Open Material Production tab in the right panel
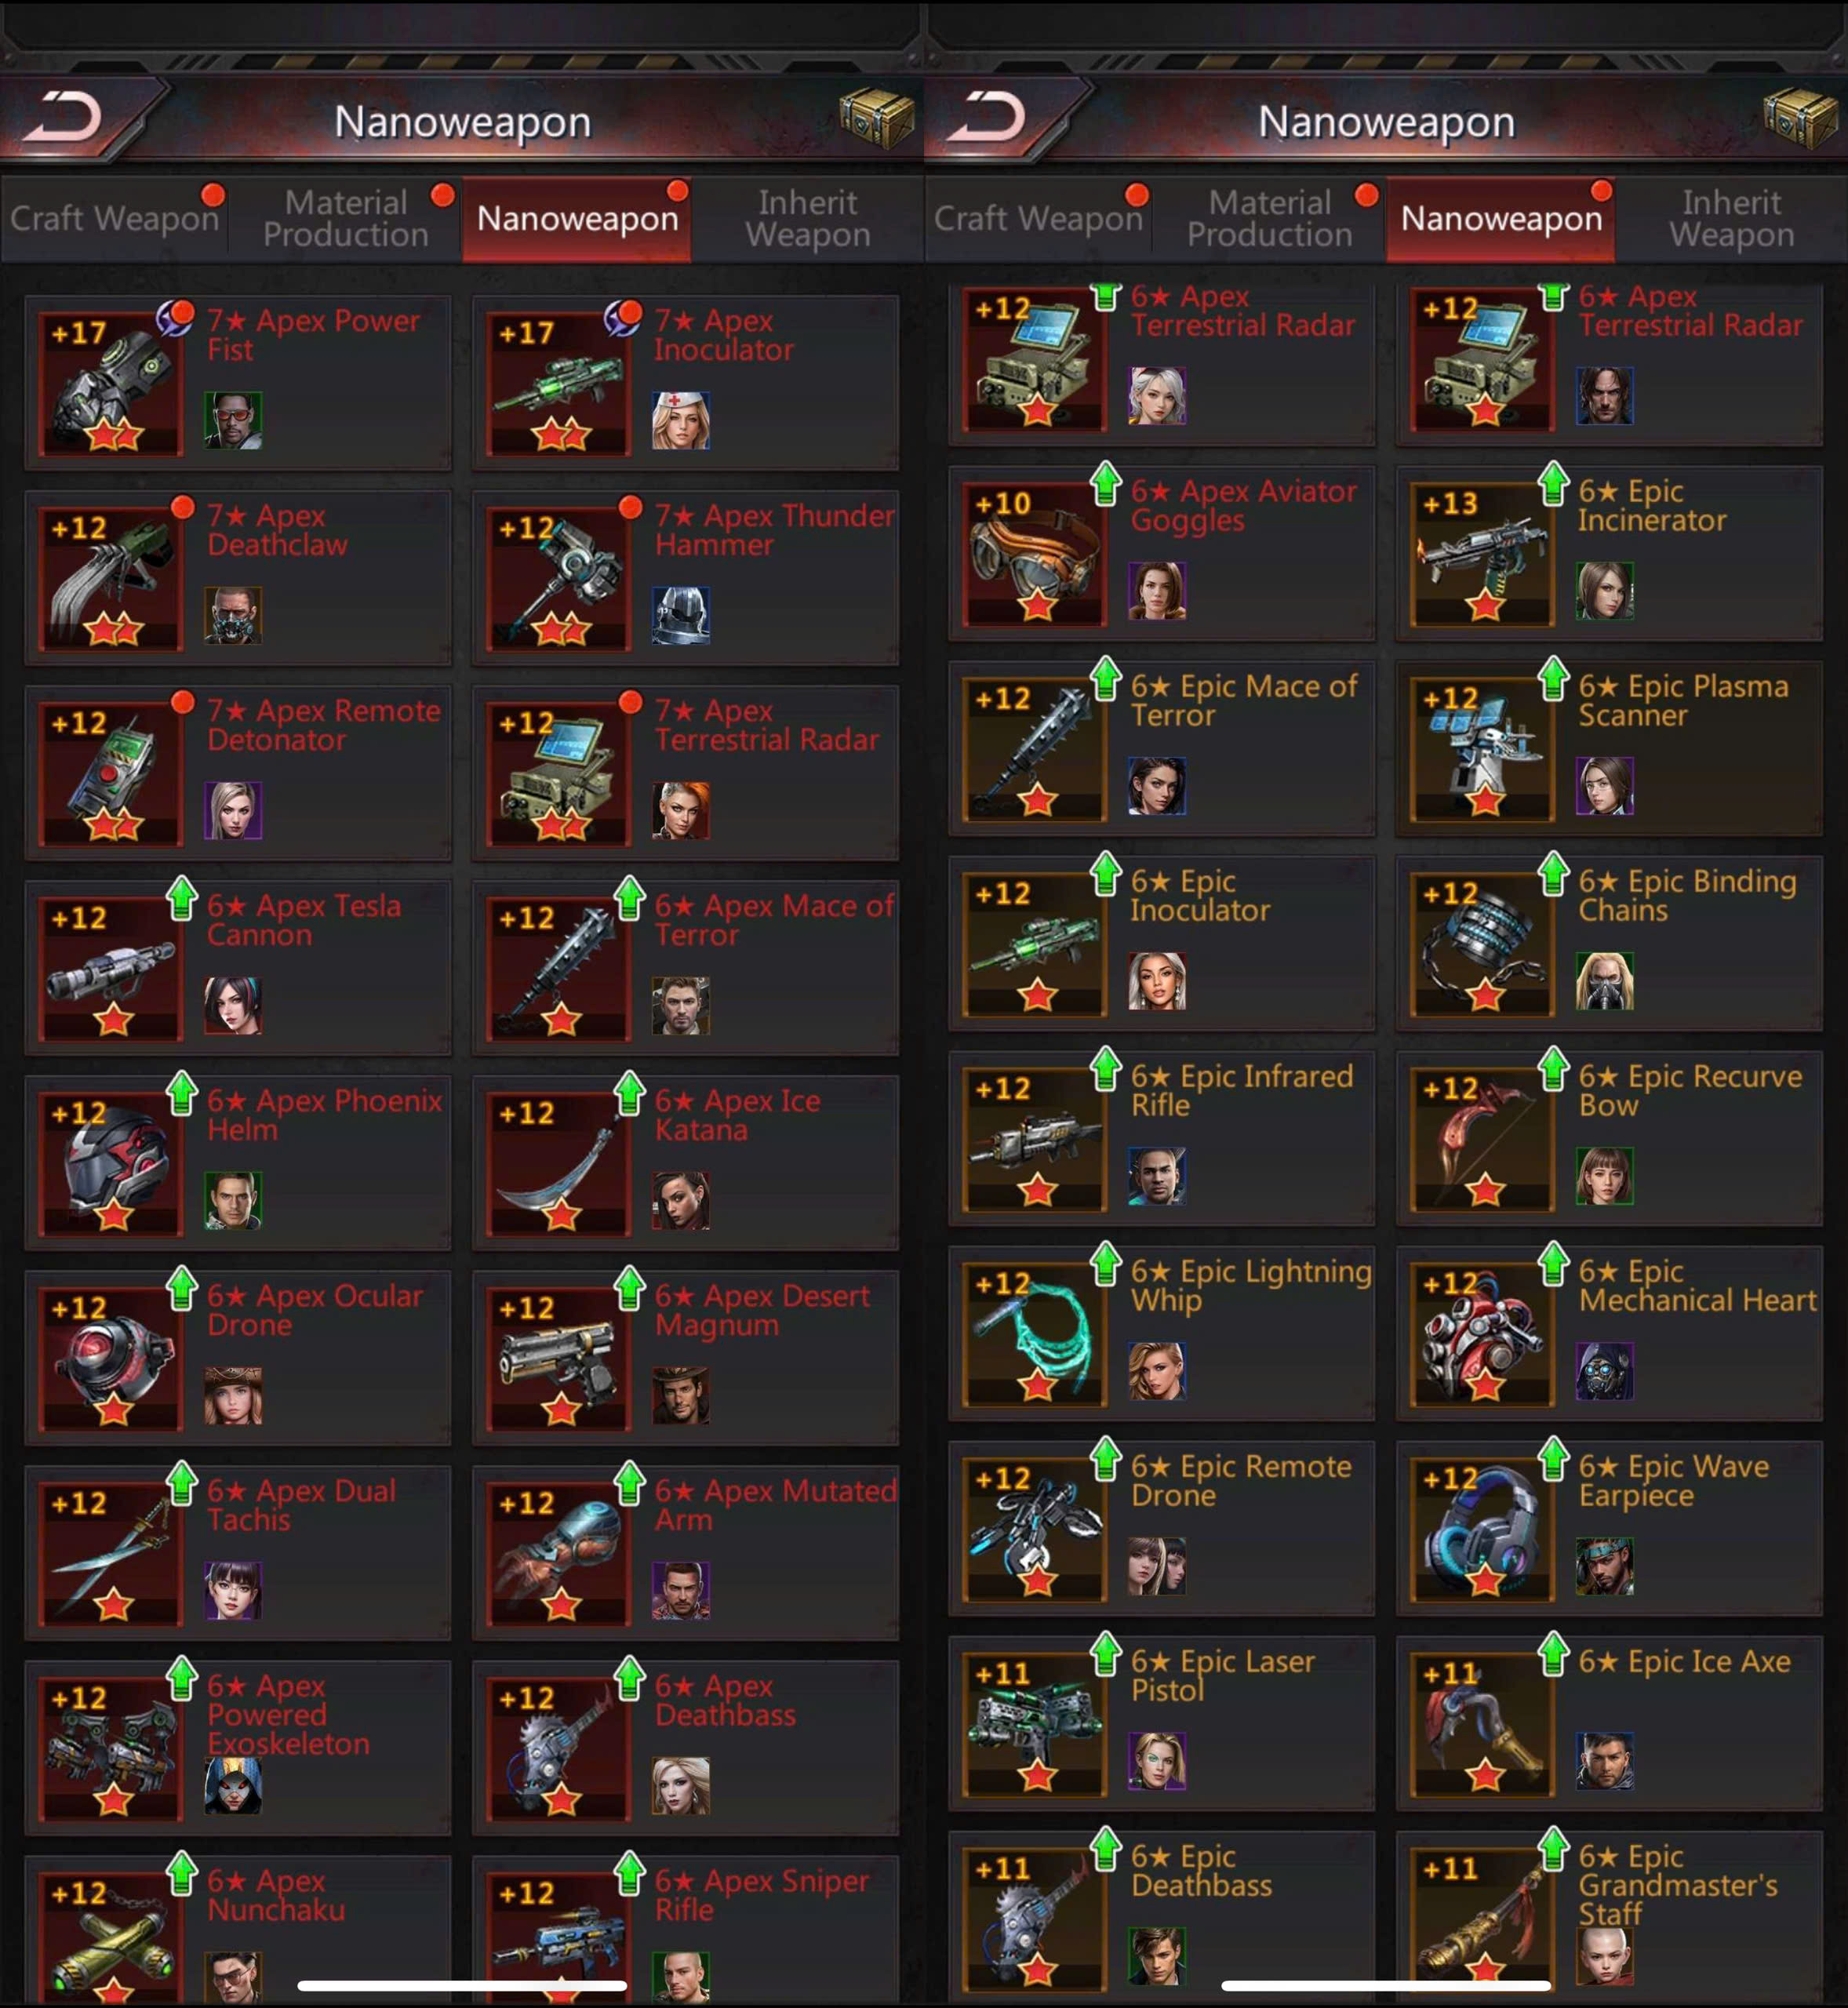The width and height of the screenshot is (1848, 2008). coord(1269,218)
